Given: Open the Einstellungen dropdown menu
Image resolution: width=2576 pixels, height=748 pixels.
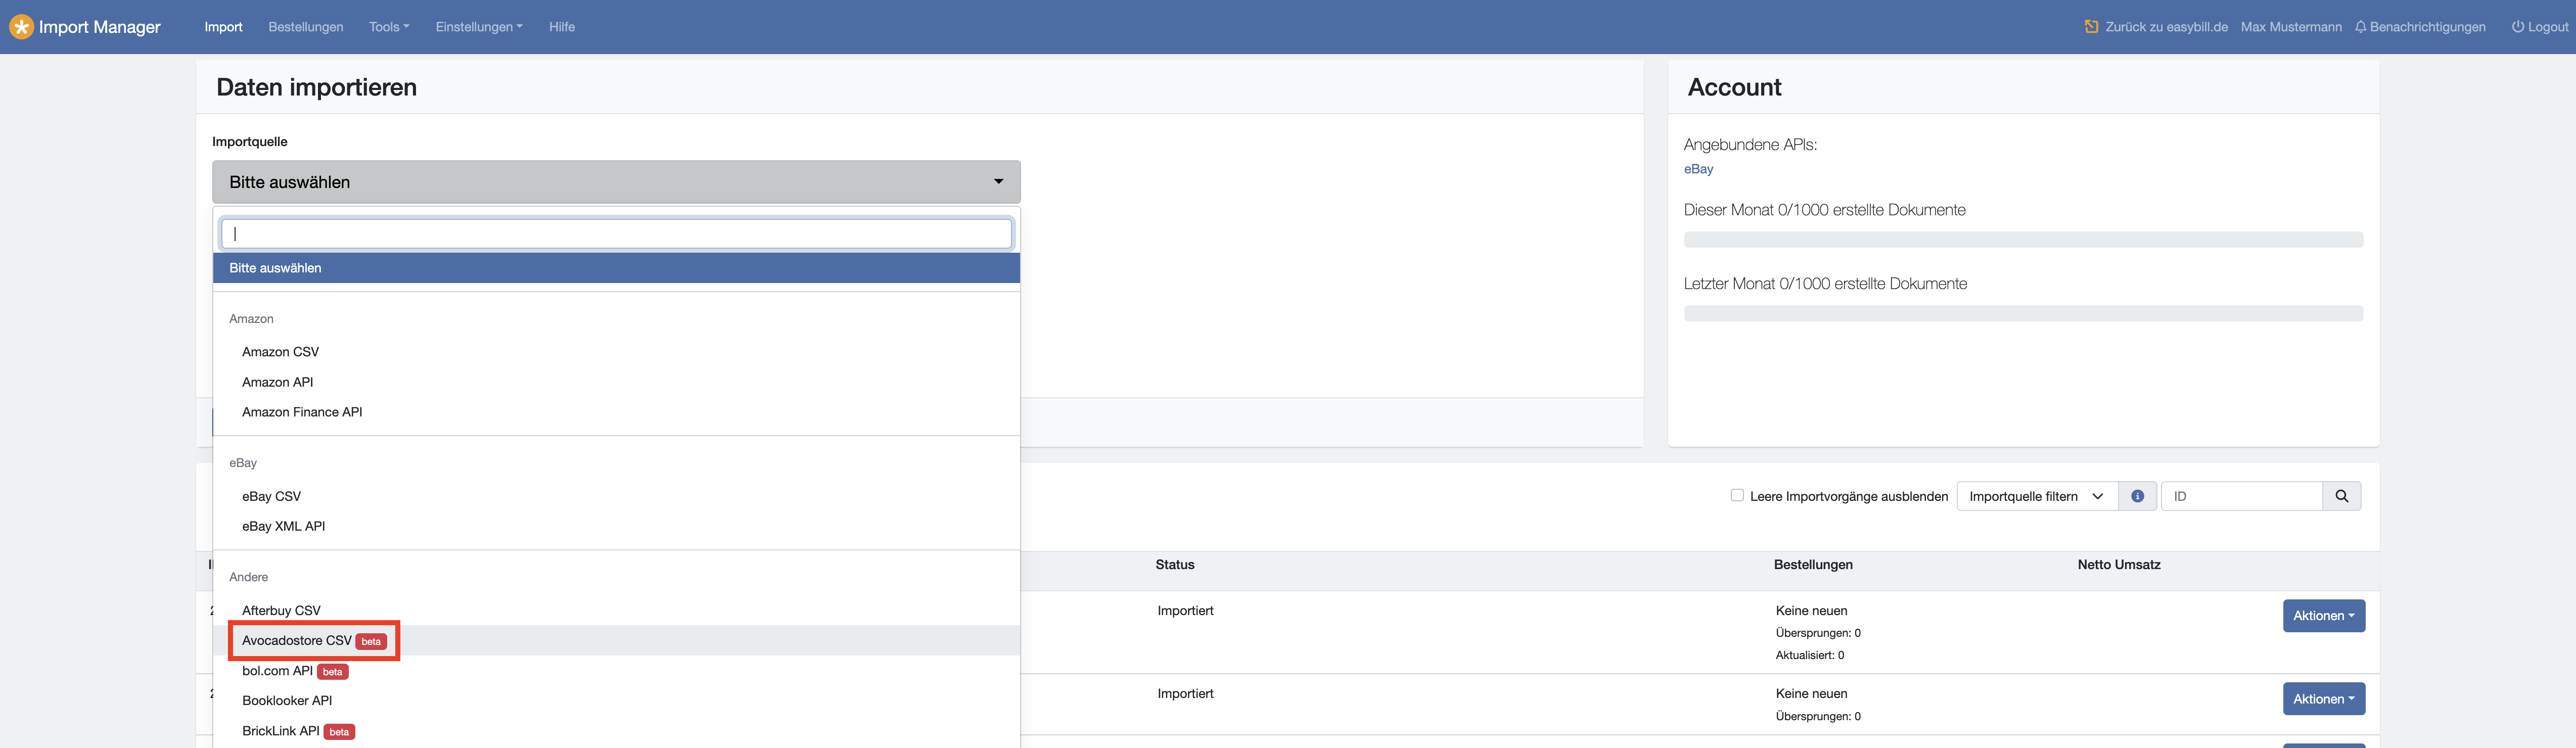Looking at the screenshot, I should tap(479, 27).
